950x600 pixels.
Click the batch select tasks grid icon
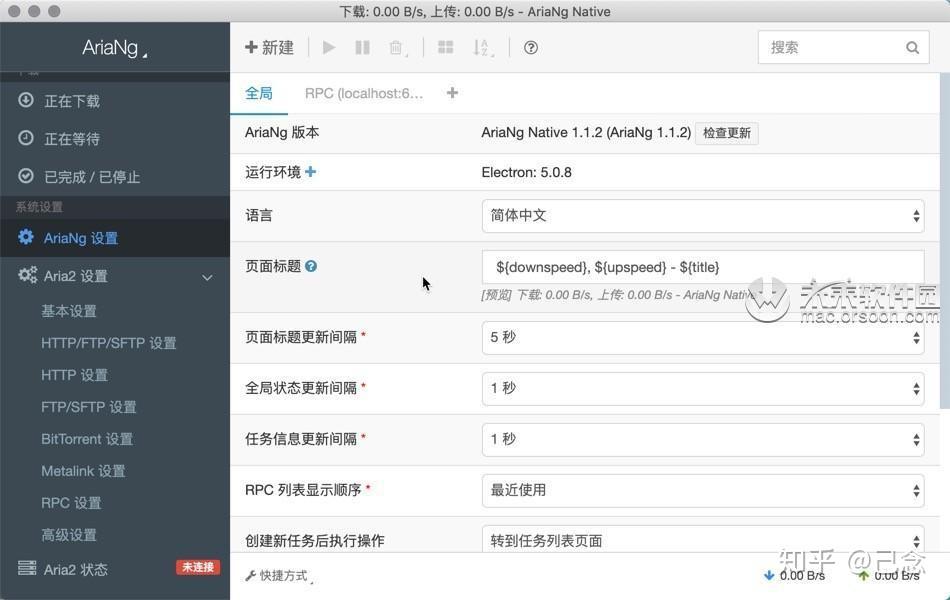[x=446, y=47]
